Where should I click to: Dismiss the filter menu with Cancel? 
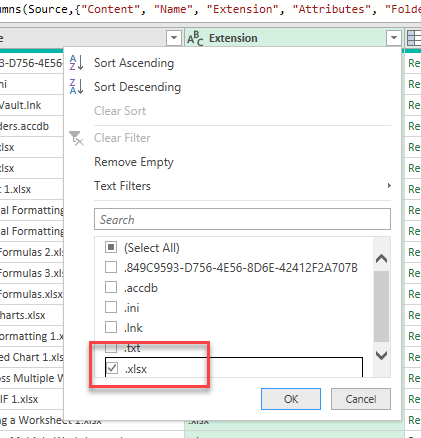(x=361, y=399)
